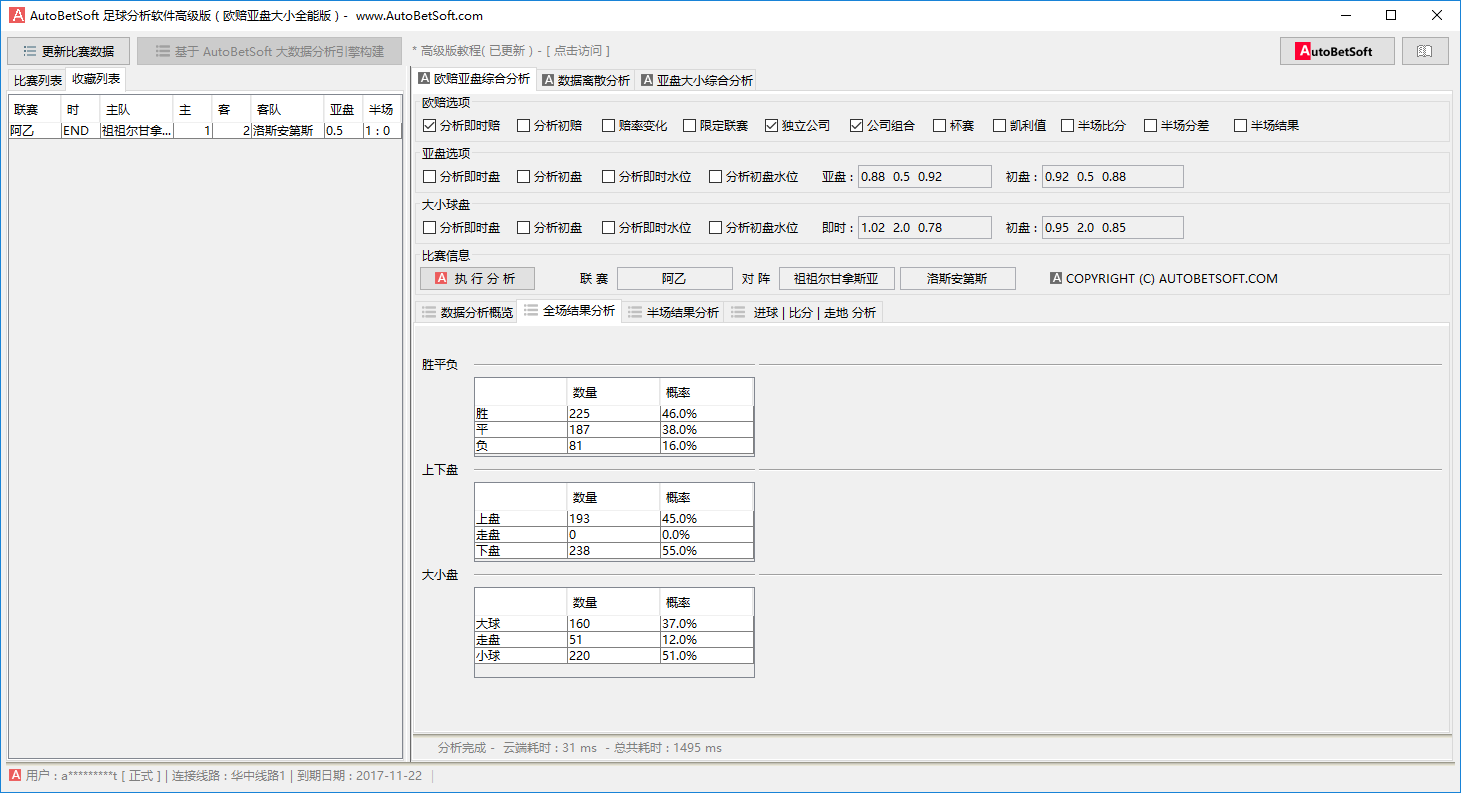
Task: Select the 收藏列表 tab
Action: pyautogui.click(x=96, y=79)
